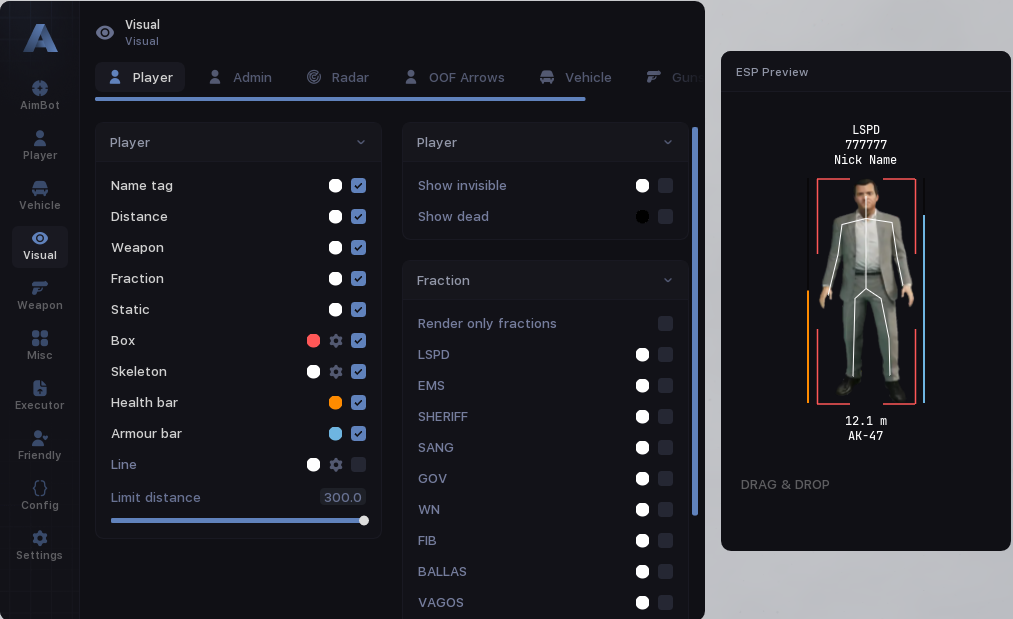Click the right column vertical scrollbar

695,321
